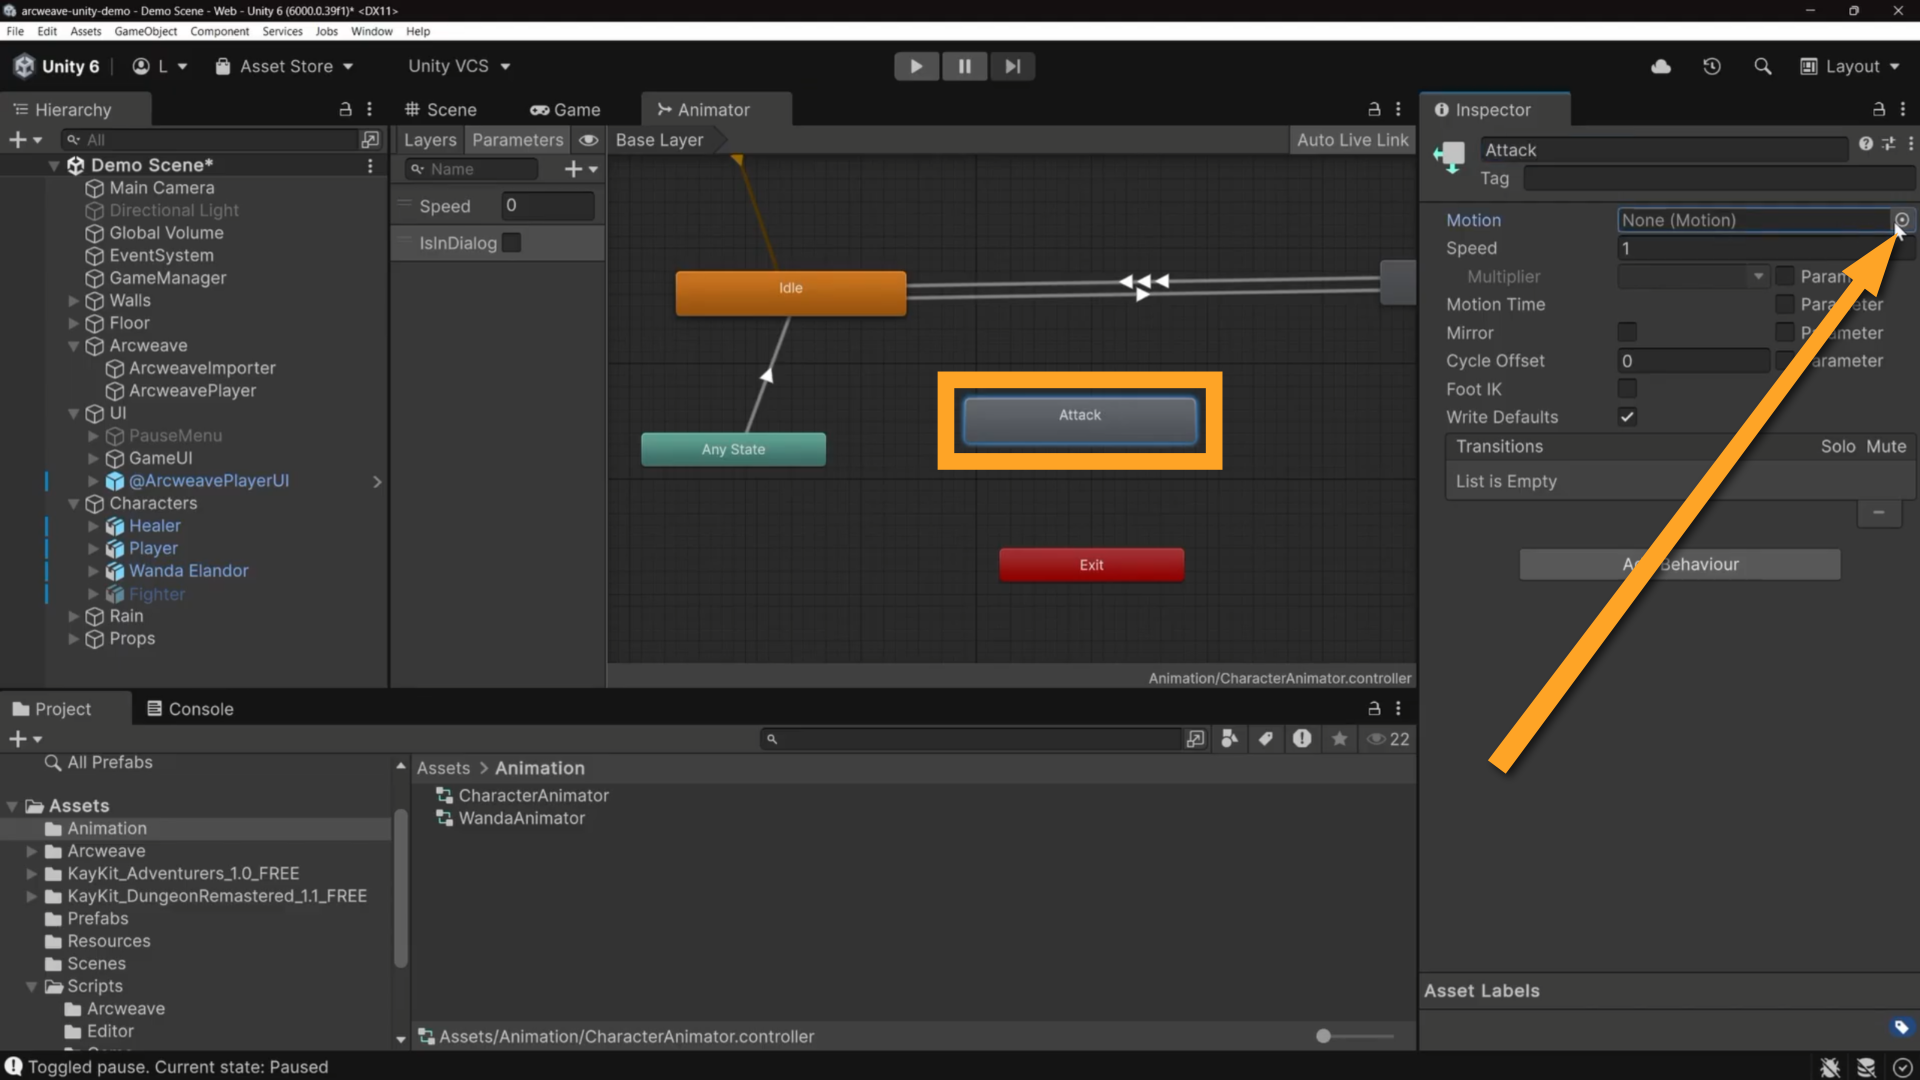Open the Unity cloud icon
Screen dimensions: 1920x1080
[1661, 66]
